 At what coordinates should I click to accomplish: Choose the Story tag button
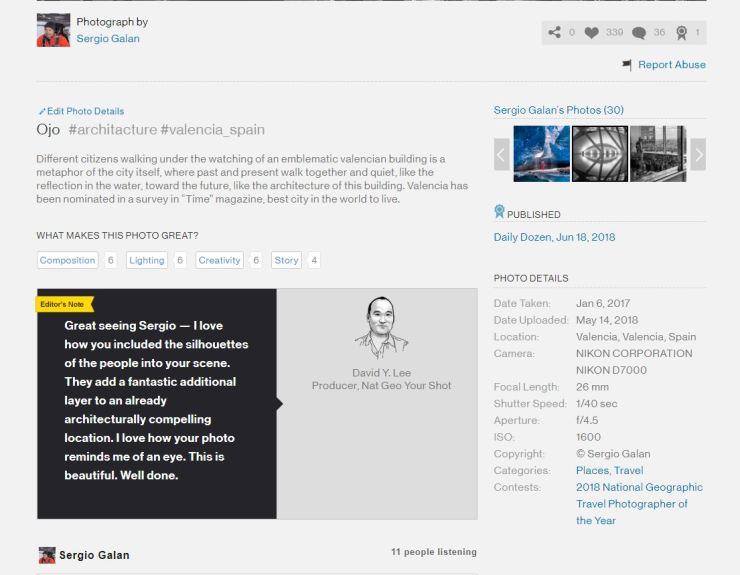pos(286,260)
